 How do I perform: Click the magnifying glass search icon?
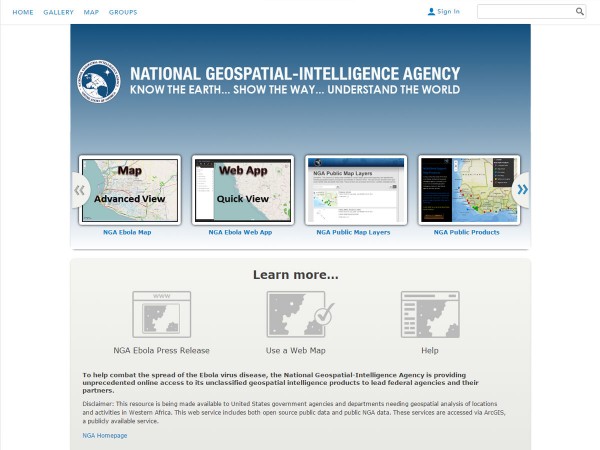point(580,11)
